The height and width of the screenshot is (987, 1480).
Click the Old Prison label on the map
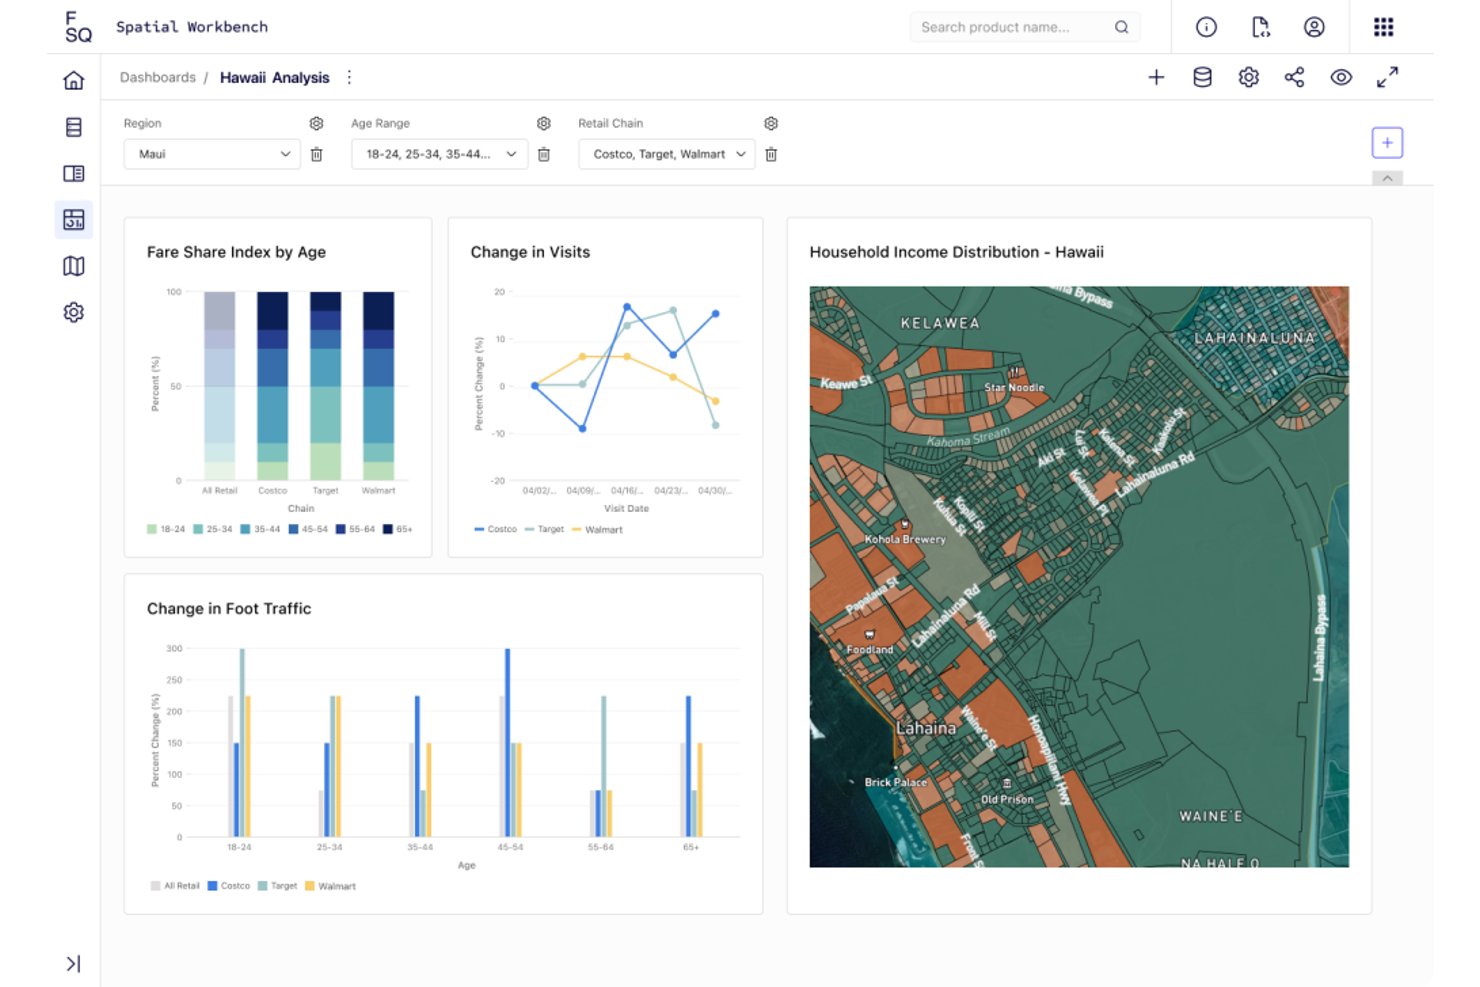(1007, 799)
